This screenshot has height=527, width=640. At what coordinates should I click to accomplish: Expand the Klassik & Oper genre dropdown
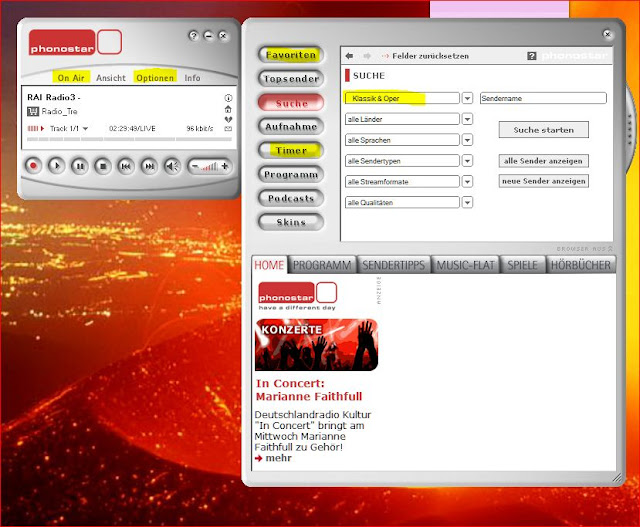tap(467, 98)
